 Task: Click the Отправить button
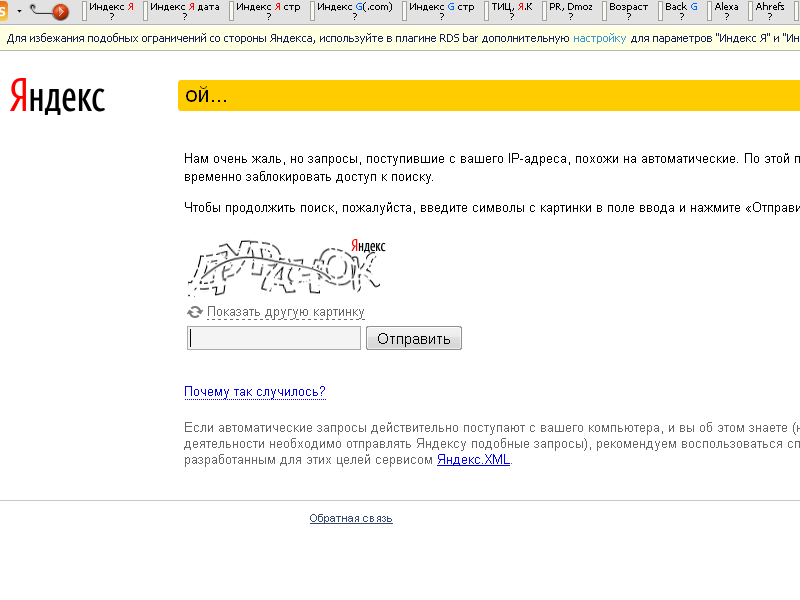click(414, 338)
